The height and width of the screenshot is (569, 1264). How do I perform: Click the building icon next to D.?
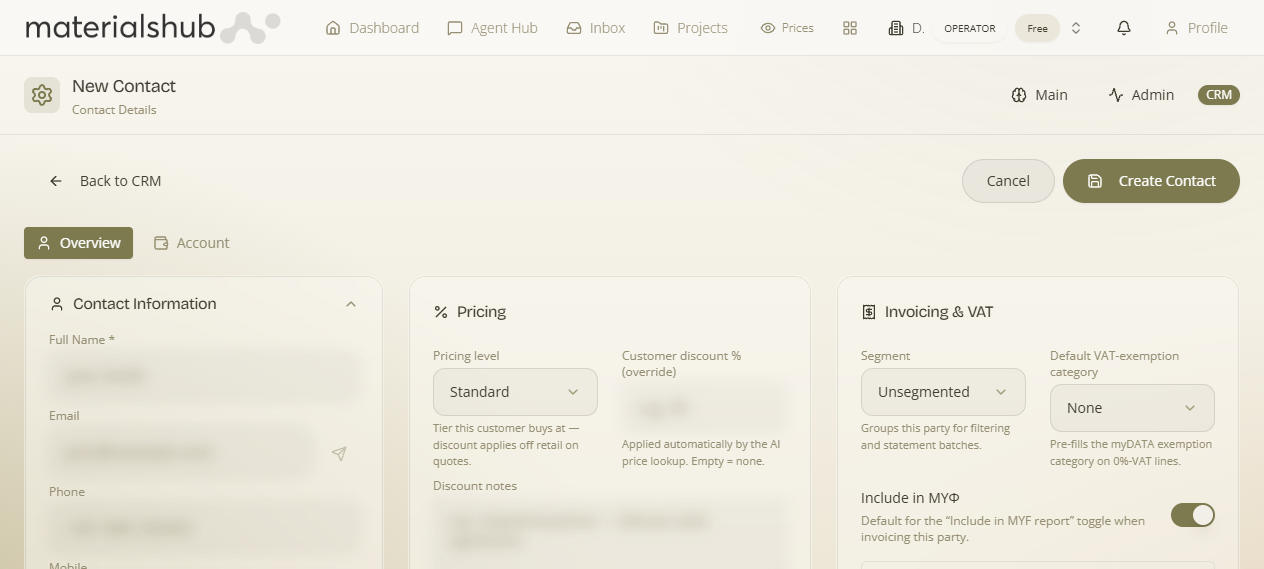click(896, 28)
